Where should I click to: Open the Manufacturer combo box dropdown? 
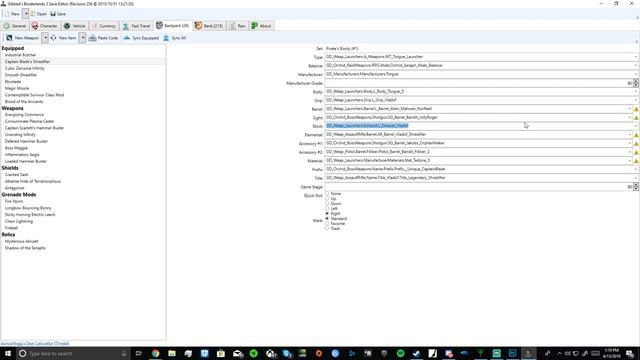636,74
